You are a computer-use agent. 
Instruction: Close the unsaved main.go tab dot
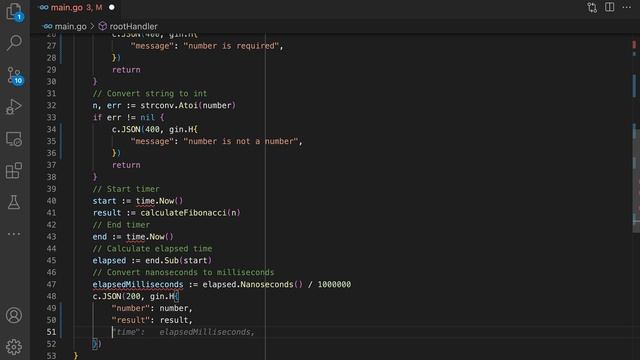(112, 7)
